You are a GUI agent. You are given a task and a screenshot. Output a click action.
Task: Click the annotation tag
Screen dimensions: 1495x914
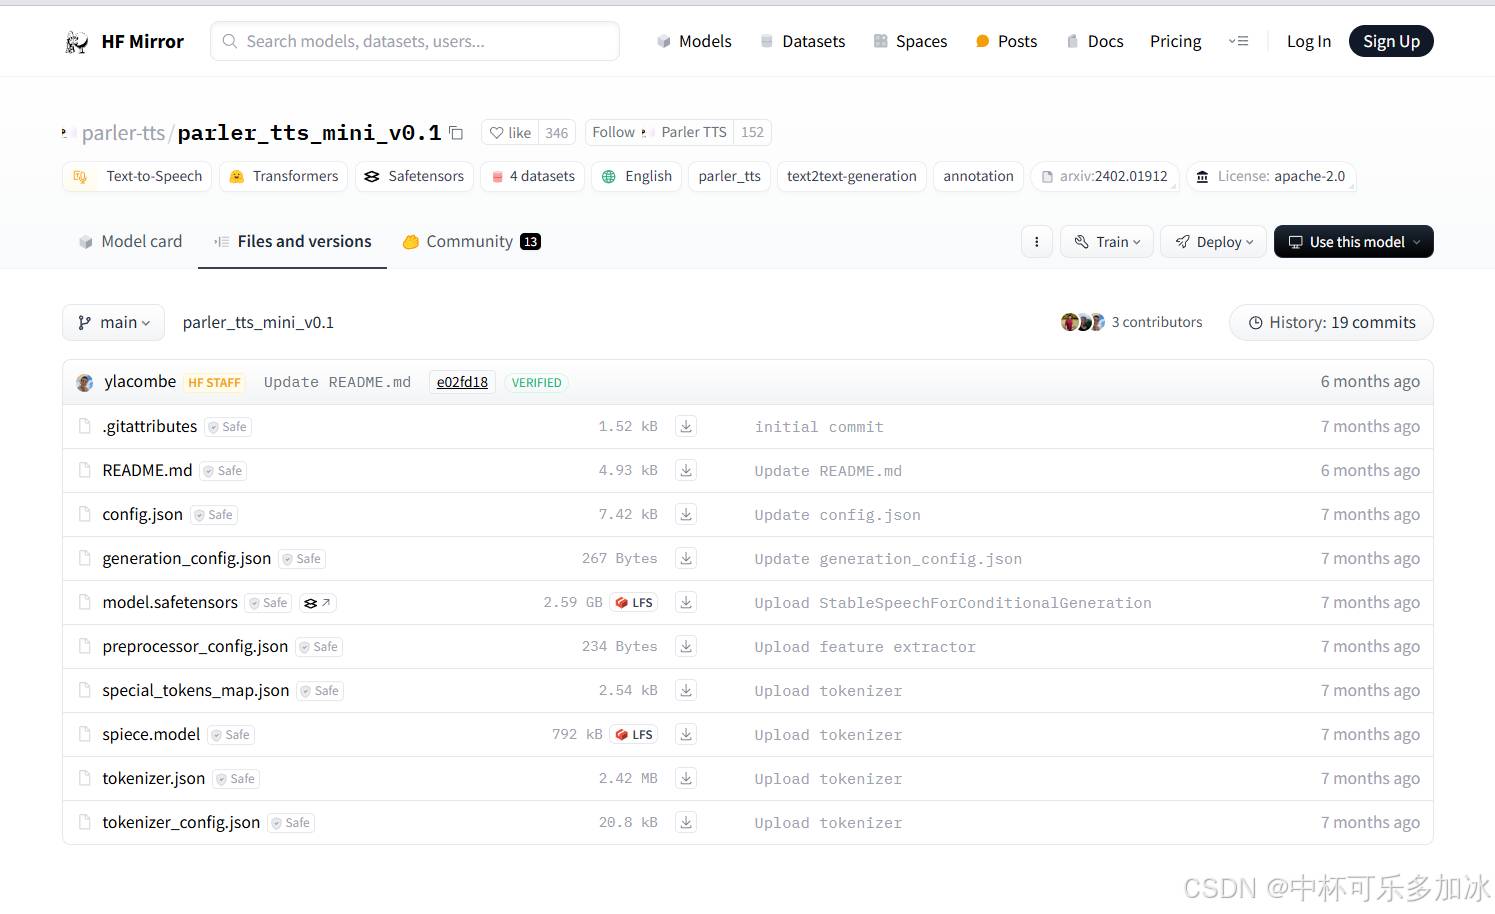pos(978,176)
